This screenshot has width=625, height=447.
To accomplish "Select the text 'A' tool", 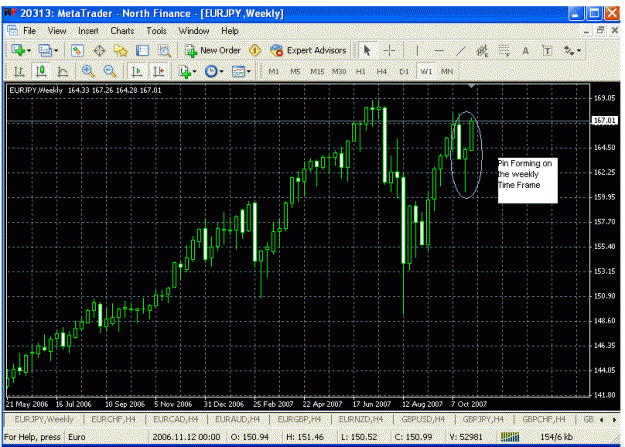I will [x=526, y=51].
